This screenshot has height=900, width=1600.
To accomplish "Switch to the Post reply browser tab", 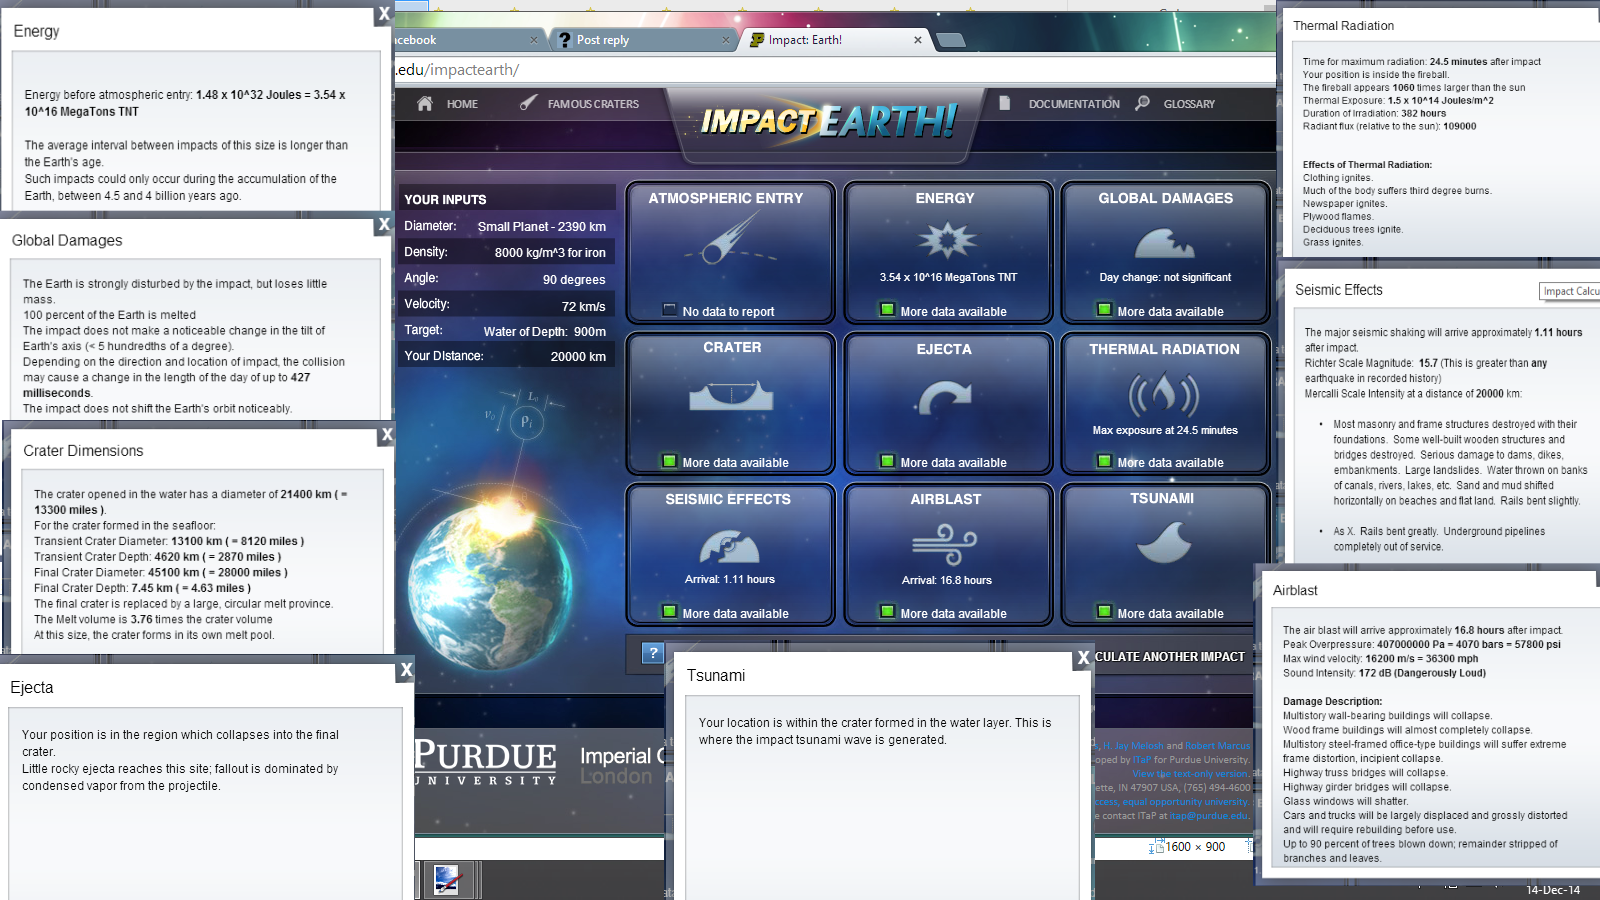I will [643, 40].
